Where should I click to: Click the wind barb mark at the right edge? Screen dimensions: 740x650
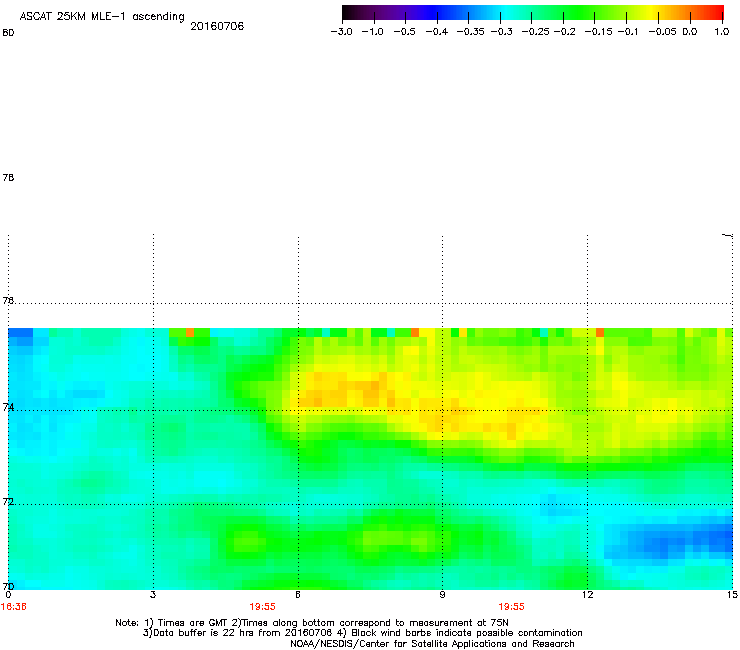pos(727,235)
